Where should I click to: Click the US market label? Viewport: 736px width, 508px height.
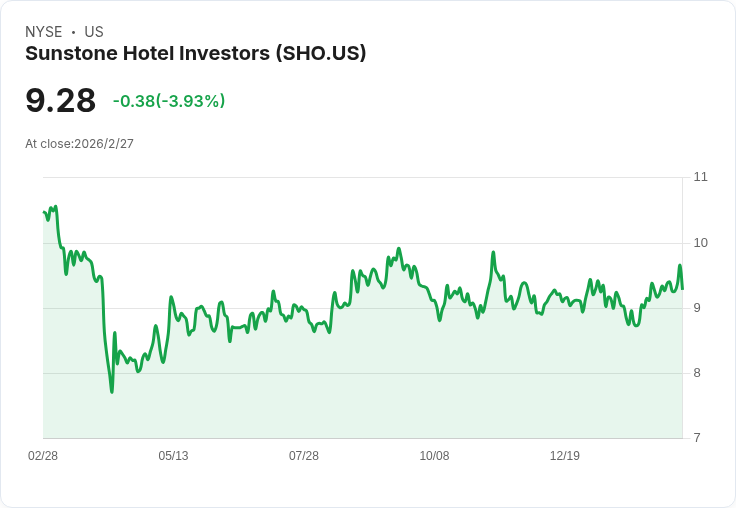pyautogui.click(x=94, y=32)
